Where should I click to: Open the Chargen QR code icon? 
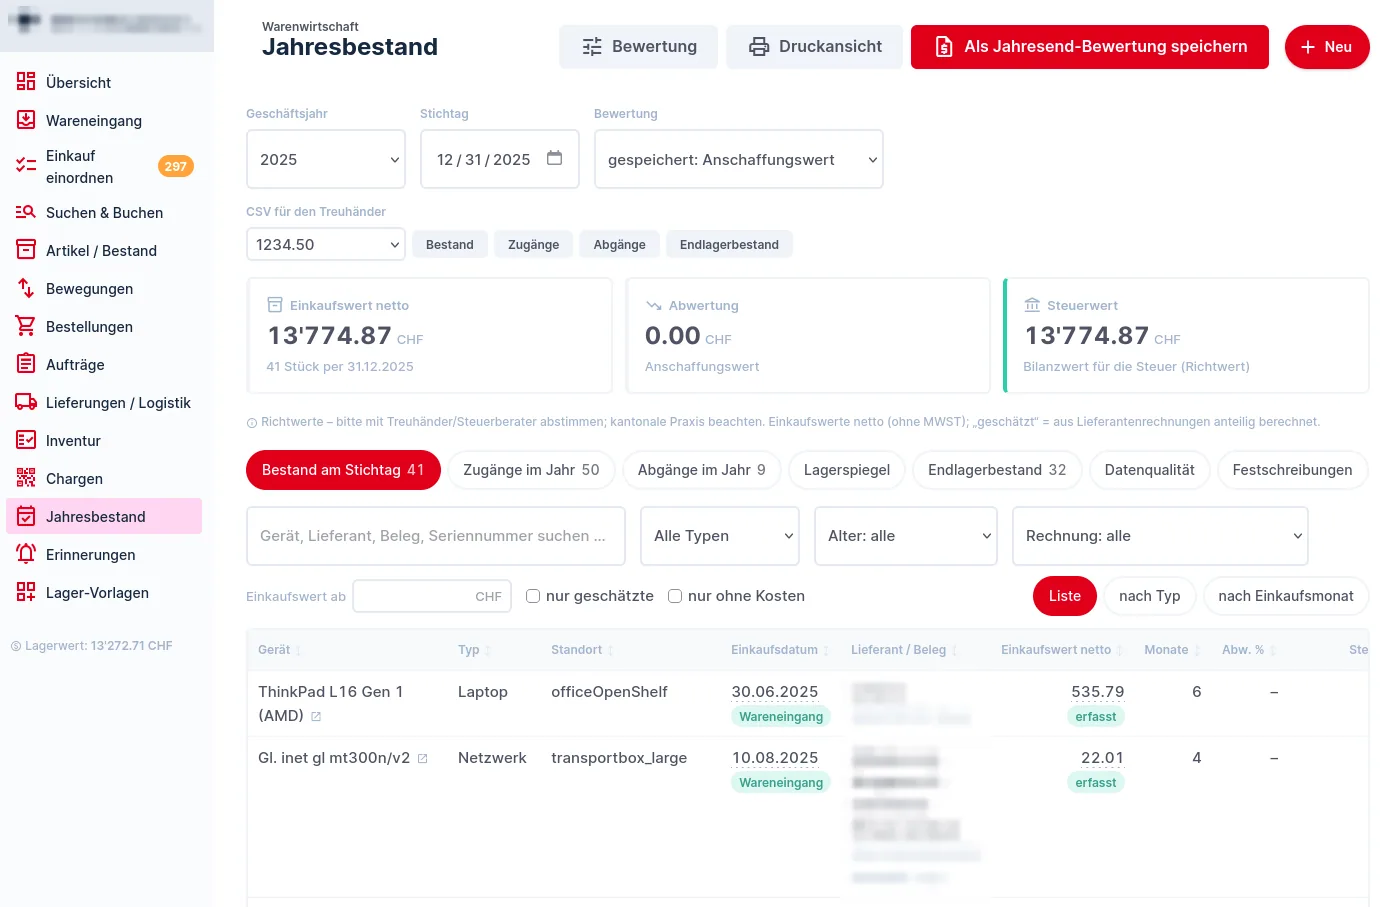tap(26, 478)
